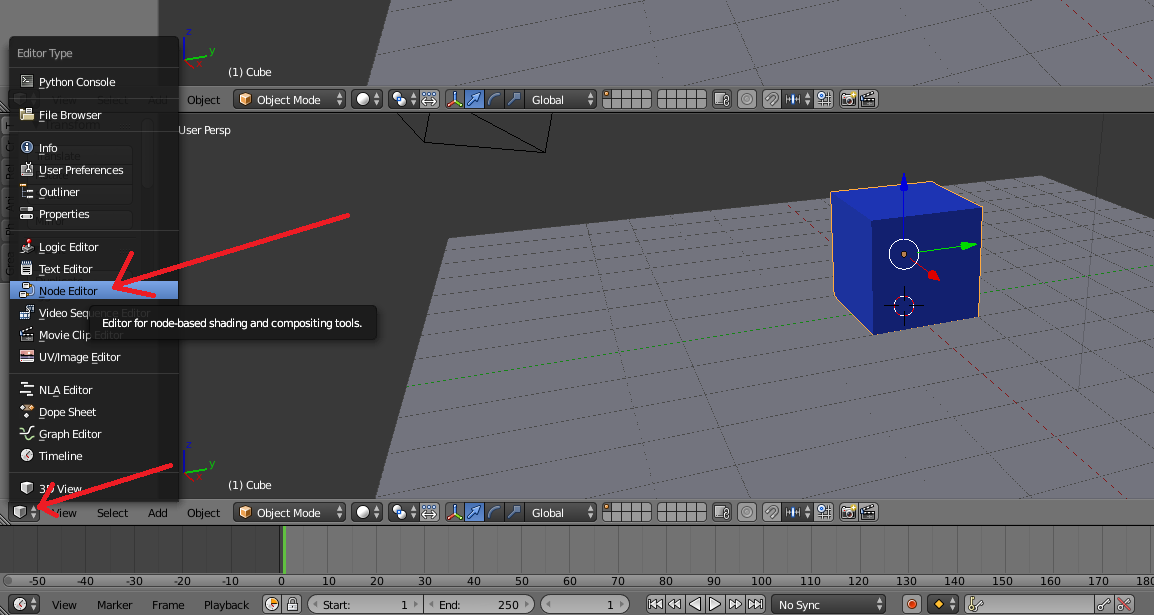This screenshot has height=615, width=1154.
Task: Open snap element selector in lower header
Action: [798, 512]
